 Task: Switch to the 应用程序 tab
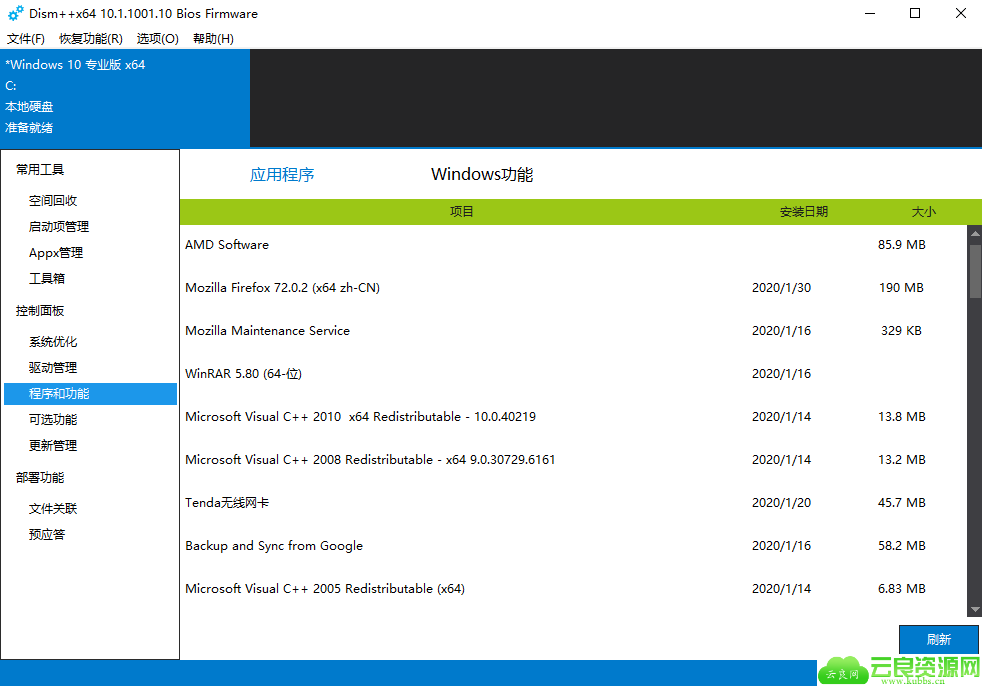[282, 175]
